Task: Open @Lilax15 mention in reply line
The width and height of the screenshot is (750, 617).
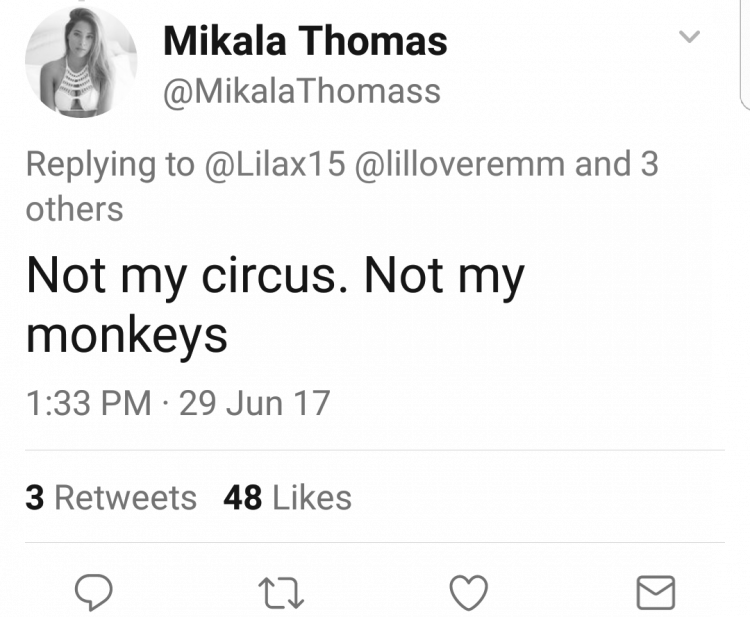Action: tap(275, 164)
